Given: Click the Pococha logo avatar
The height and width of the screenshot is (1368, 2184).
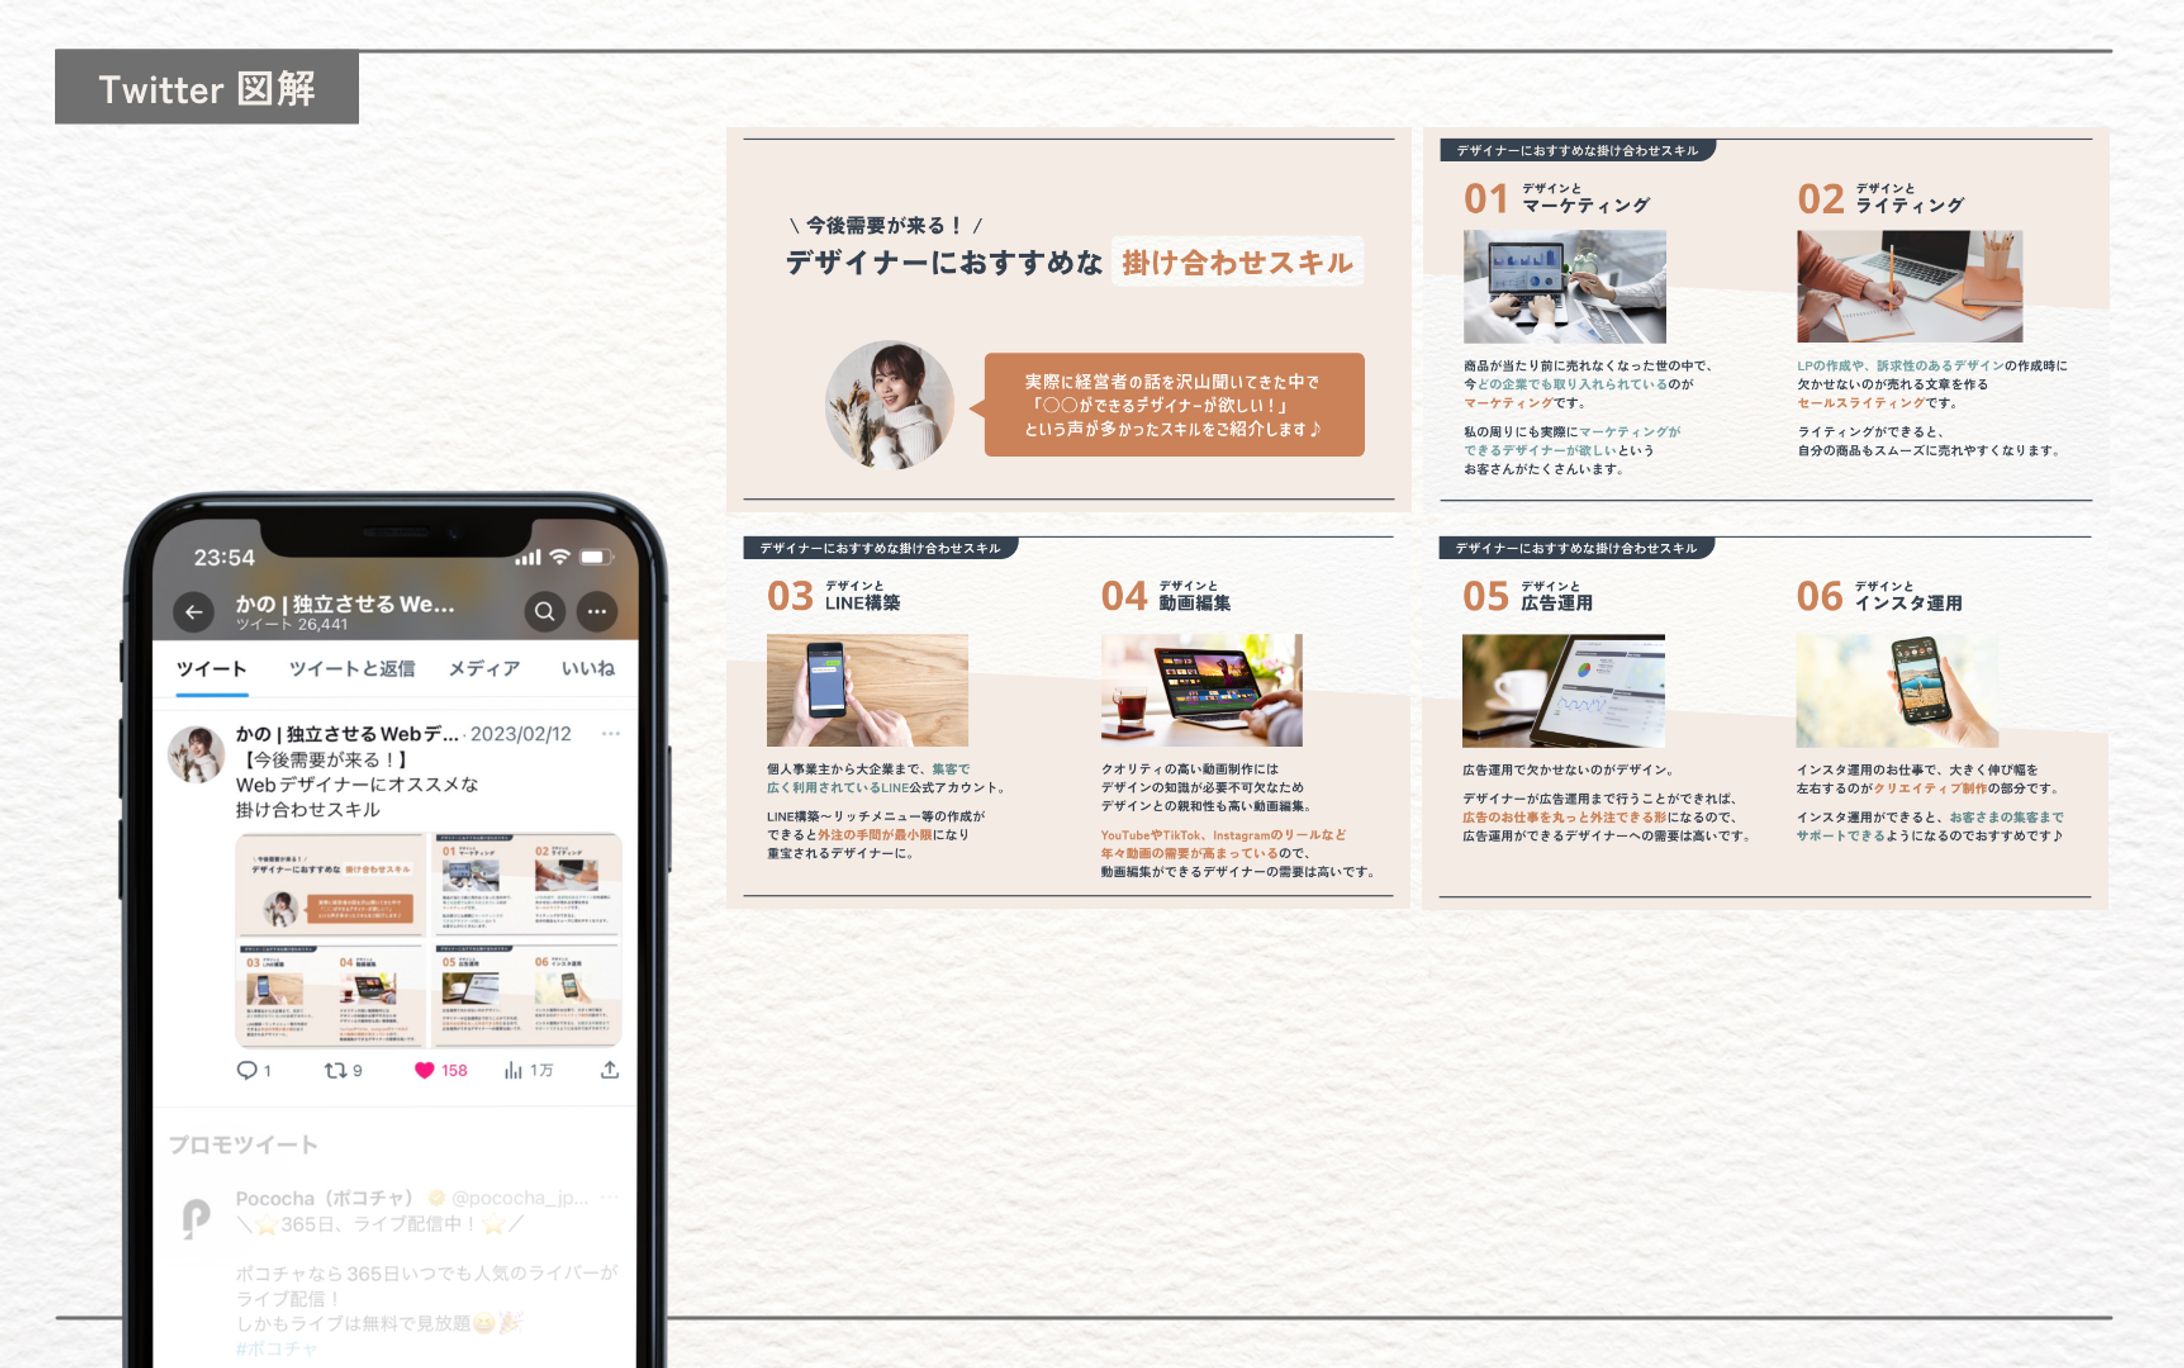Looking at the screenshot, I should tap(196, 1219).
